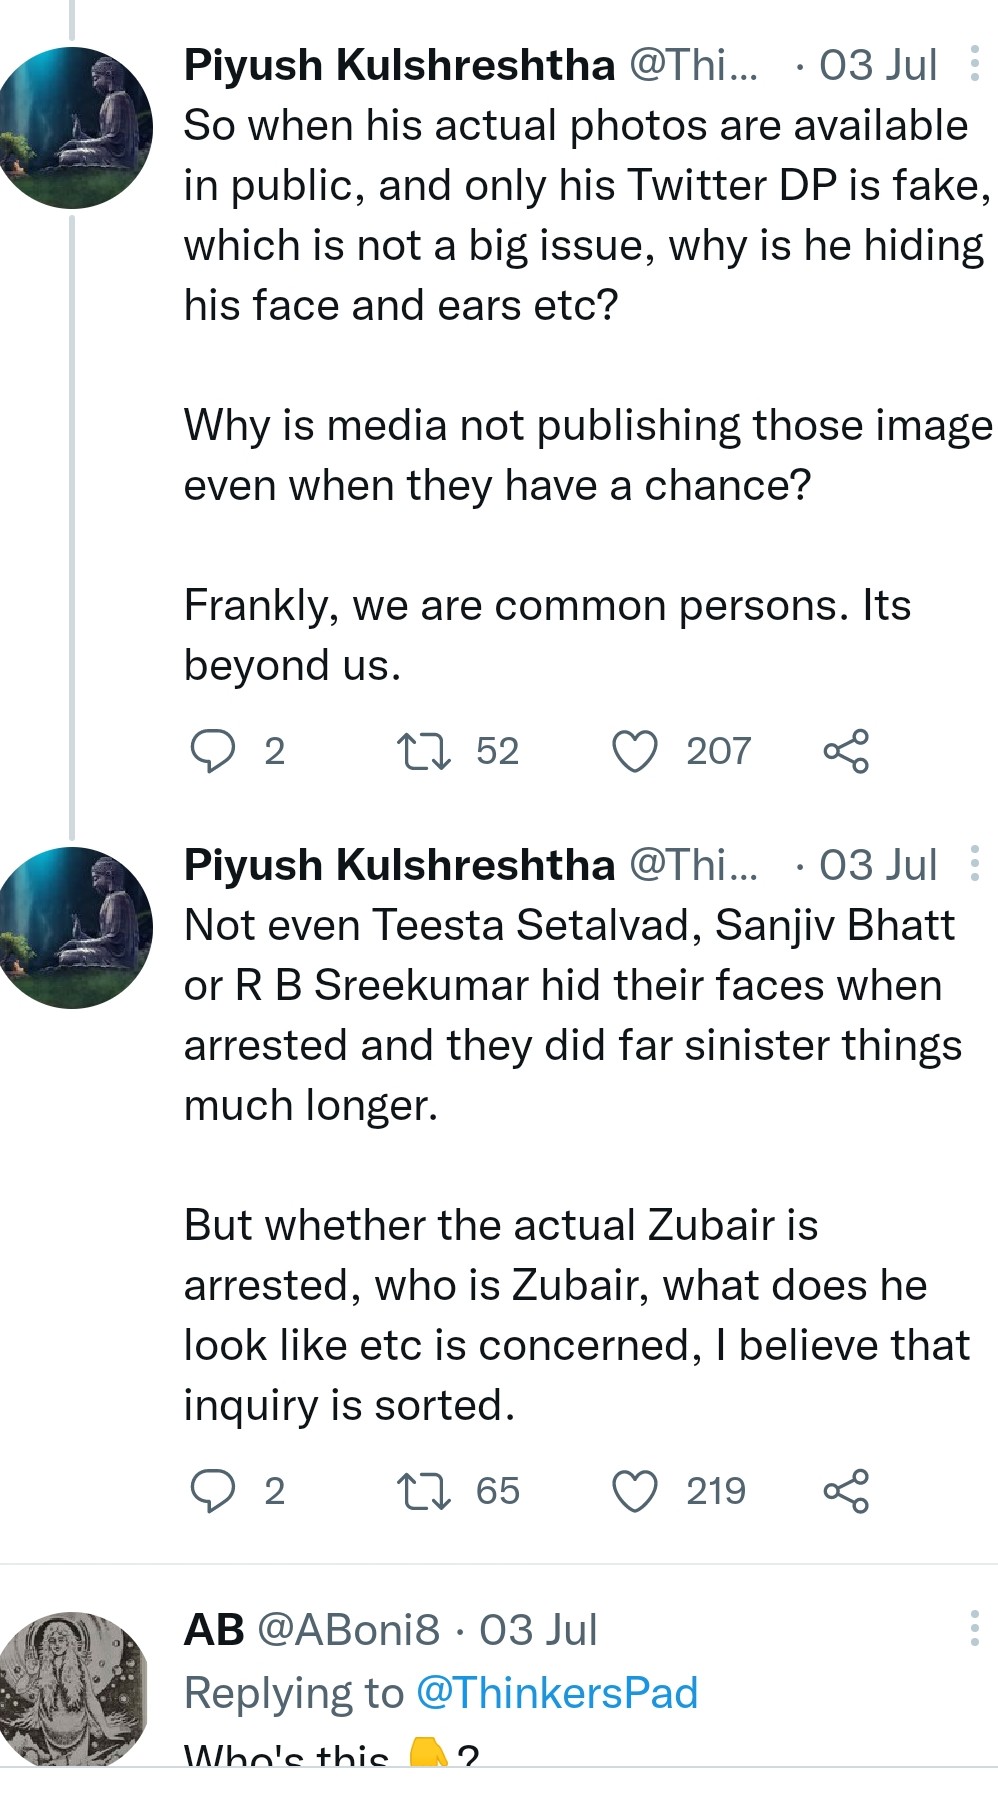Tap Buddha avatar on first tweet
Image resolution: width=998 pixels, height=1804 pixels.
[76, 127]
